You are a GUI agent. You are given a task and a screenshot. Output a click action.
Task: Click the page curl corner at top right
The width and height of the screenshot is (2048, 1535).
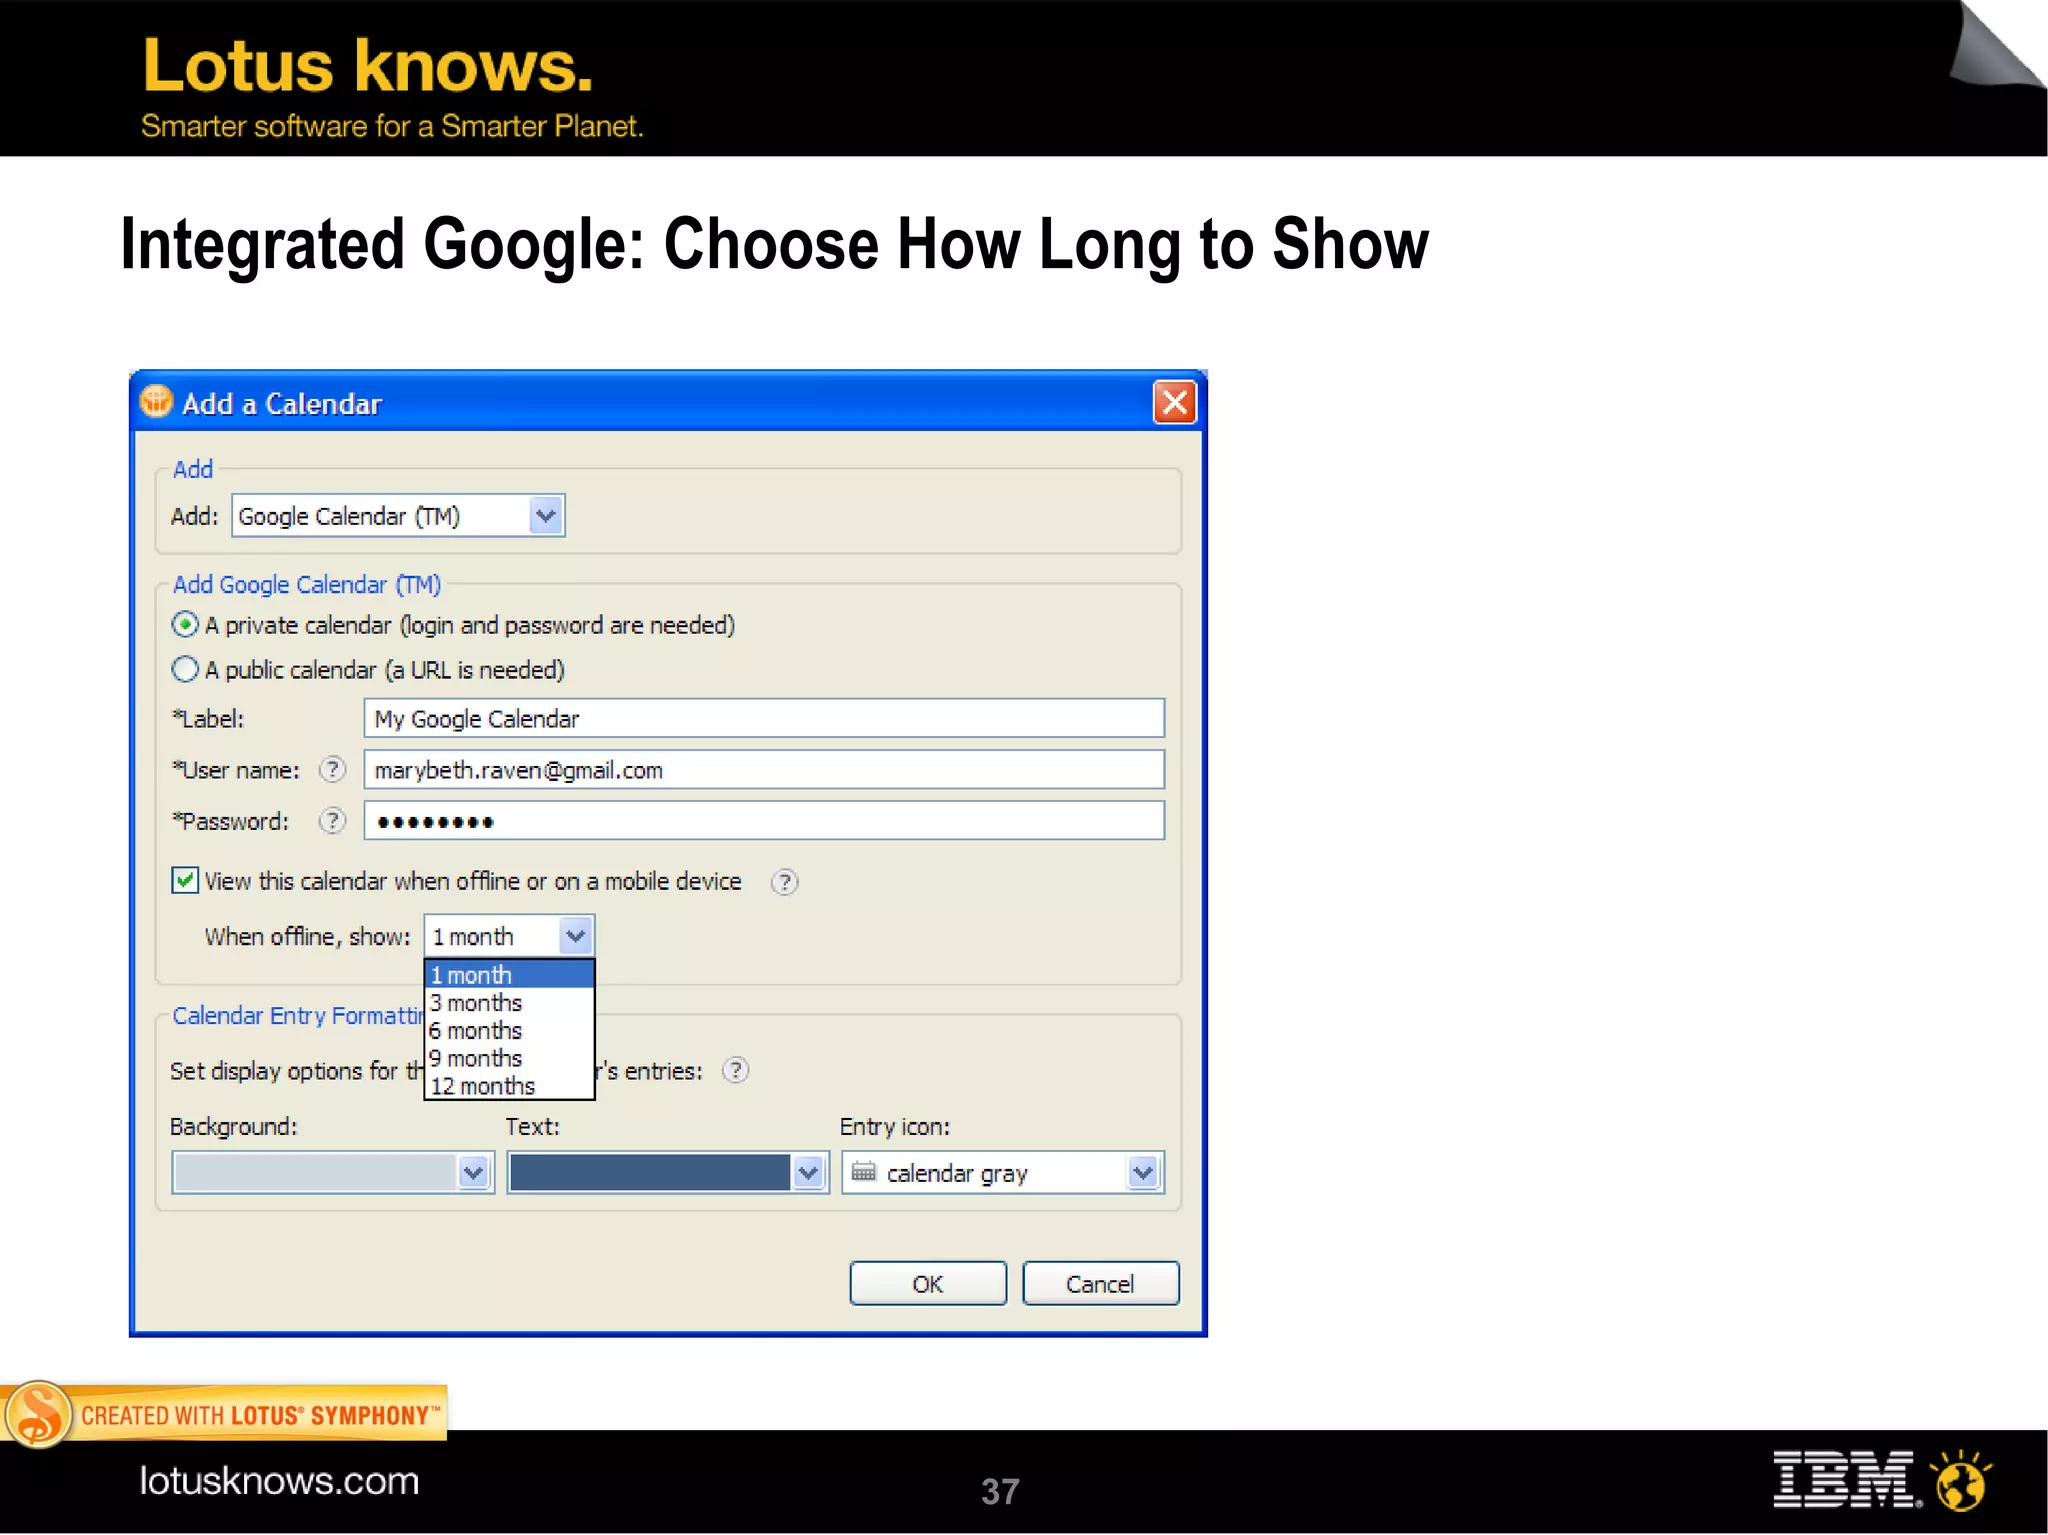pyautogui.click(x=1996, y=44)
